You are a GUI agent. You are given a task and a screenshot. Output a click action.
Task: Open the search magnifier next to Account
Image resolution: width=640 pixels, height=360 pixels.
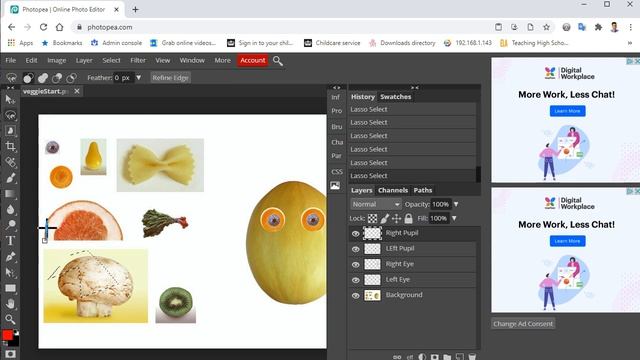click(x=278, y=61)
